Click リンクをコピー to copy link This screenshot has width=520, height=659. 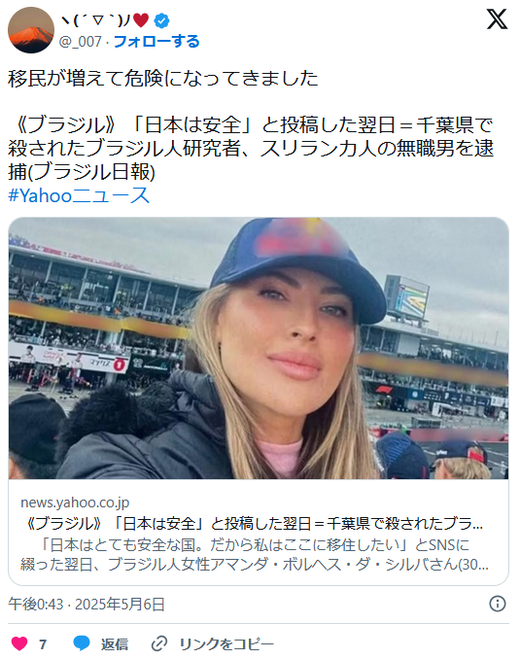pos(226,644)
